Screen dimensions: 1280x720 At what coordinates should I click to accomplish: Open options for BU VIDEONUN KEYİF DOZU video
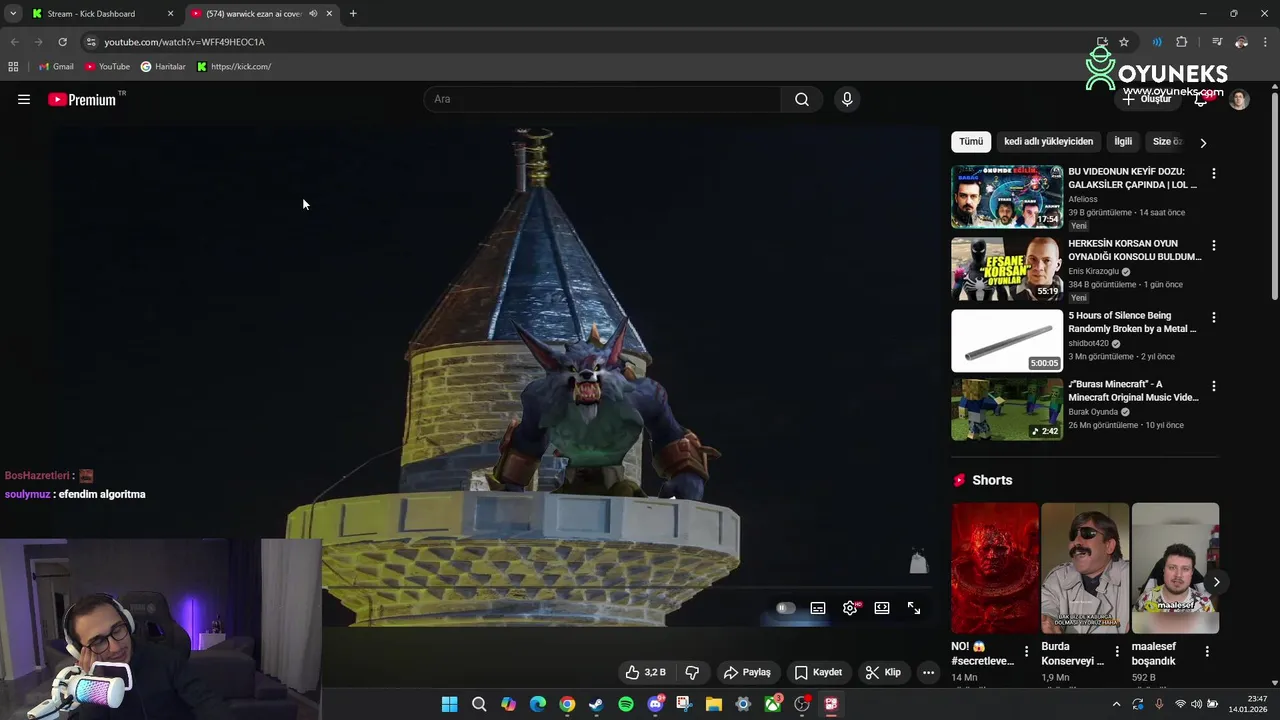coord(1214,173)
